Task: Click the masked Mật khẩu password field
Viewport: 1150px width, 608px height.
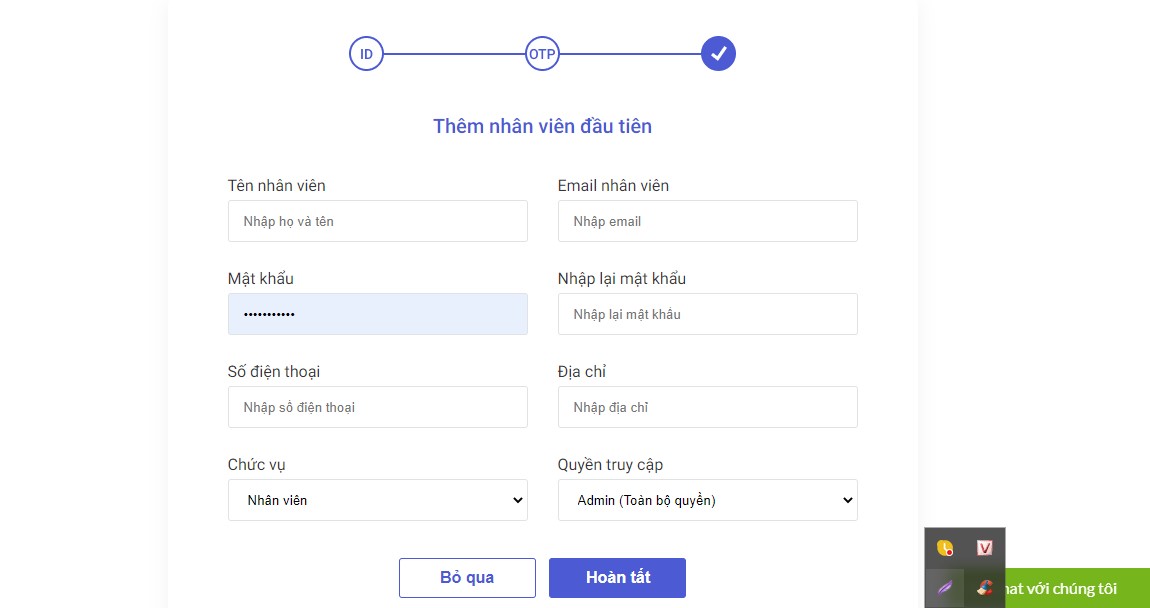Action: click(x=377, y=313)
